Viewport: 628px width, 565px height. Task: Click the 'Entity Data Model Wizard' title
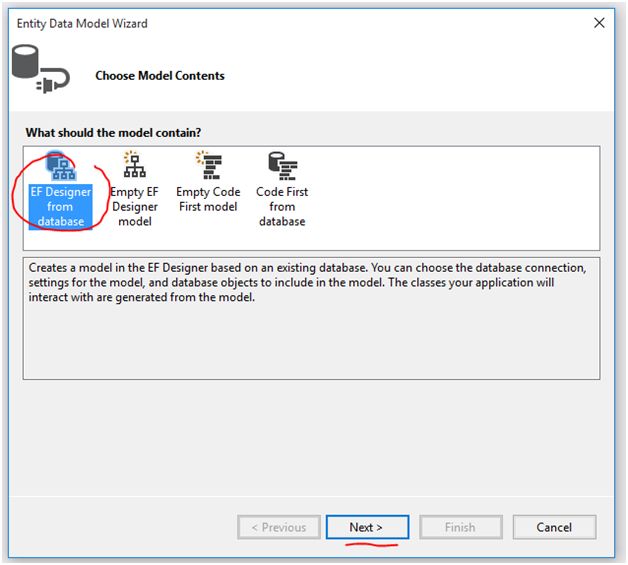[x=82, y=24]
